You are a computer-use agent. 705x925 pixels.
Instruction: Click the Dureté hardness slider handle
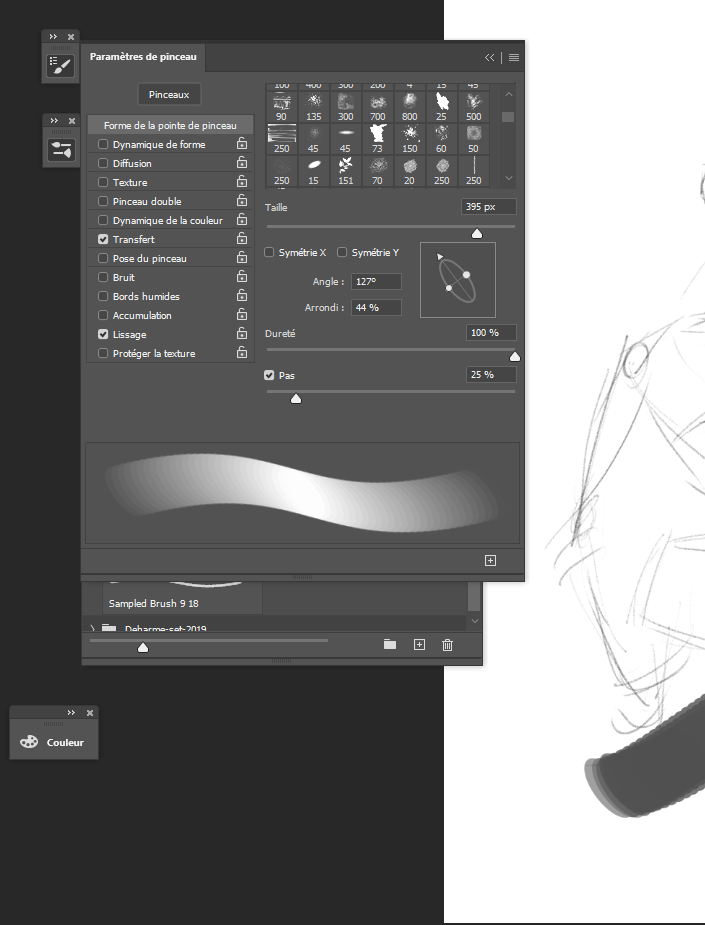[514, 356]
